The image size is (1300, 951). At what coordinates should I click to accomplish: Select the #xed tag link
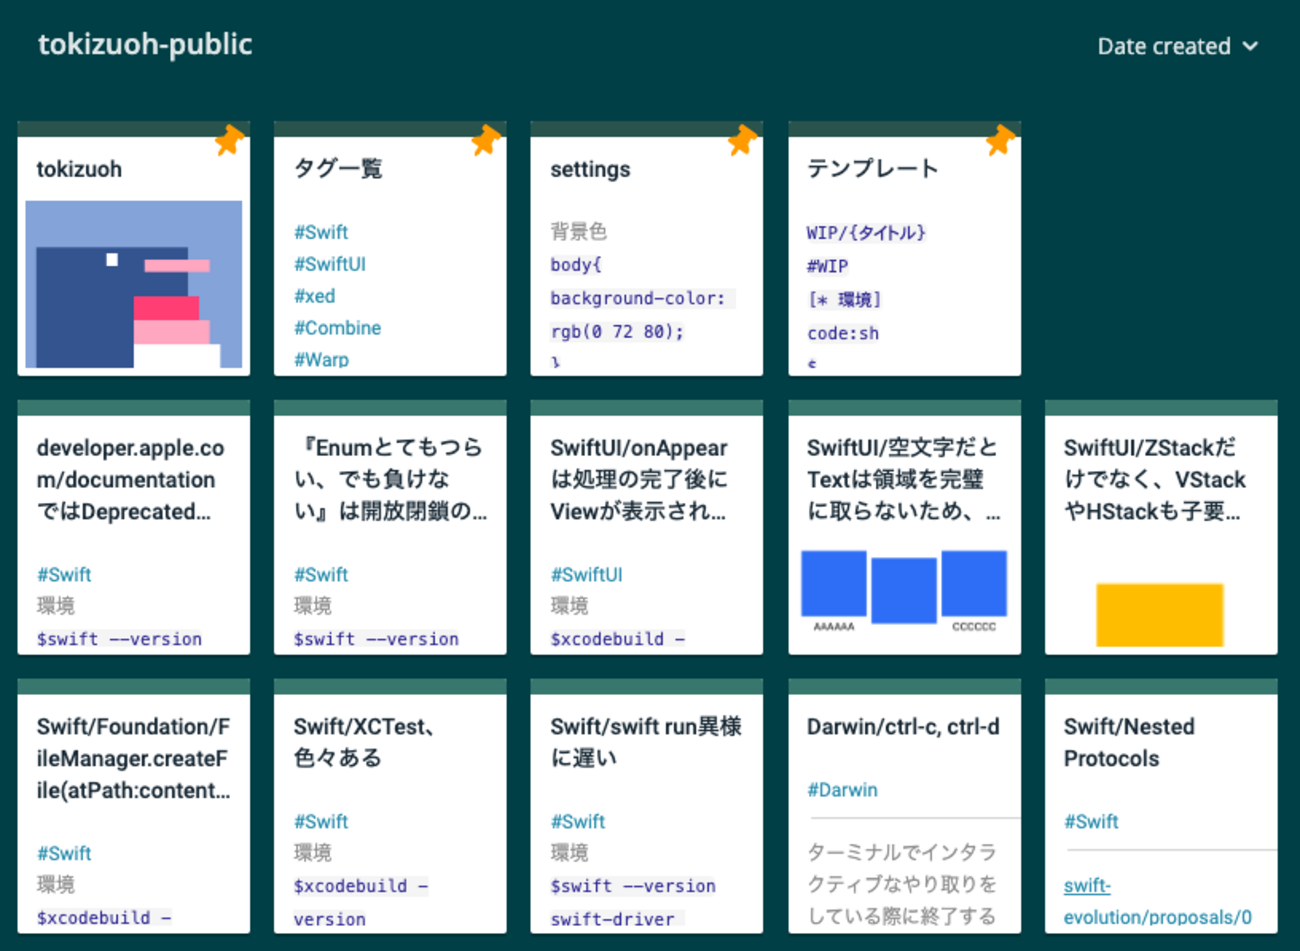pos(314,296)
